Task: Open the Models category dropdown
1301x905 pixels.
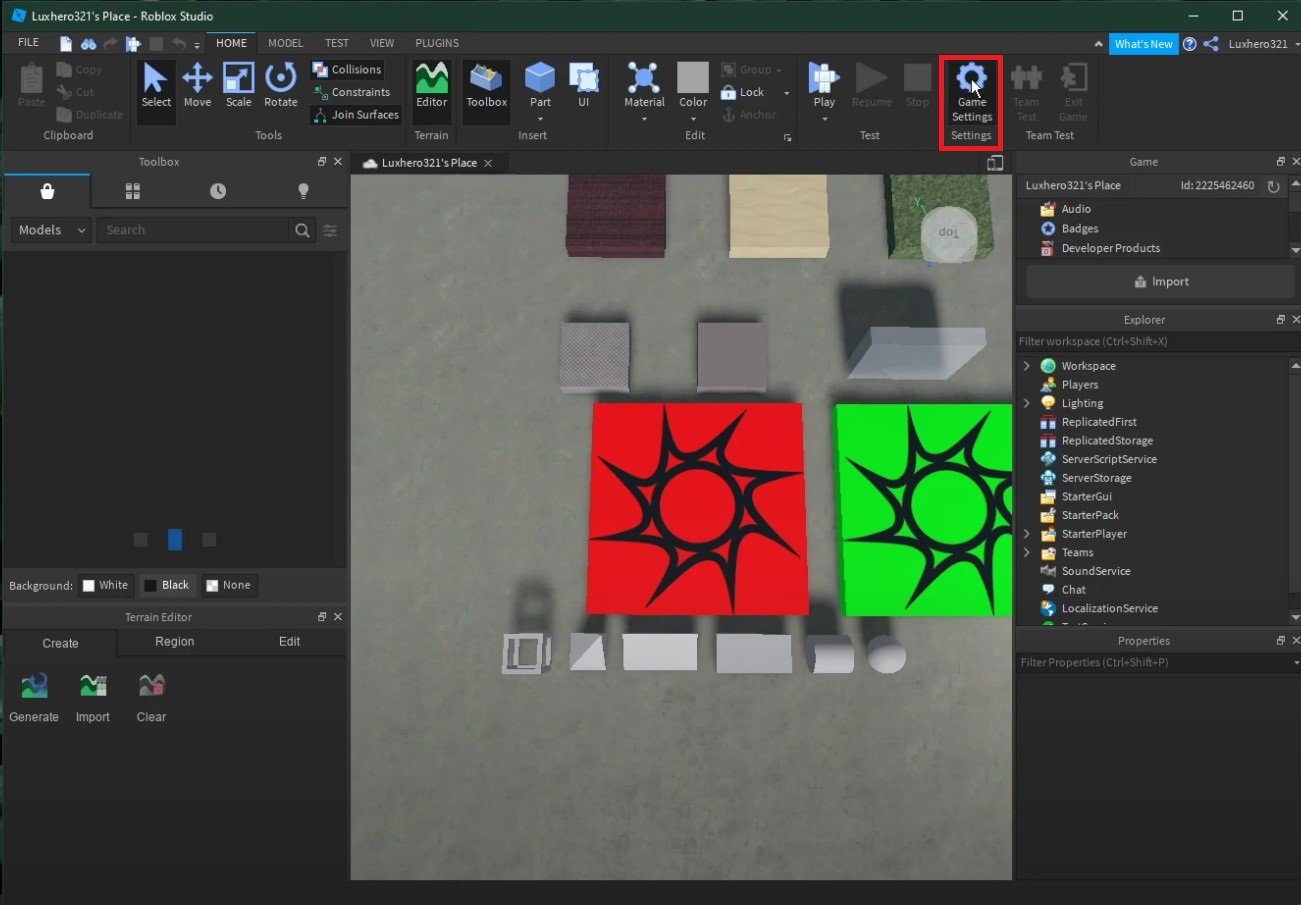Action: [x=51, y=230]
